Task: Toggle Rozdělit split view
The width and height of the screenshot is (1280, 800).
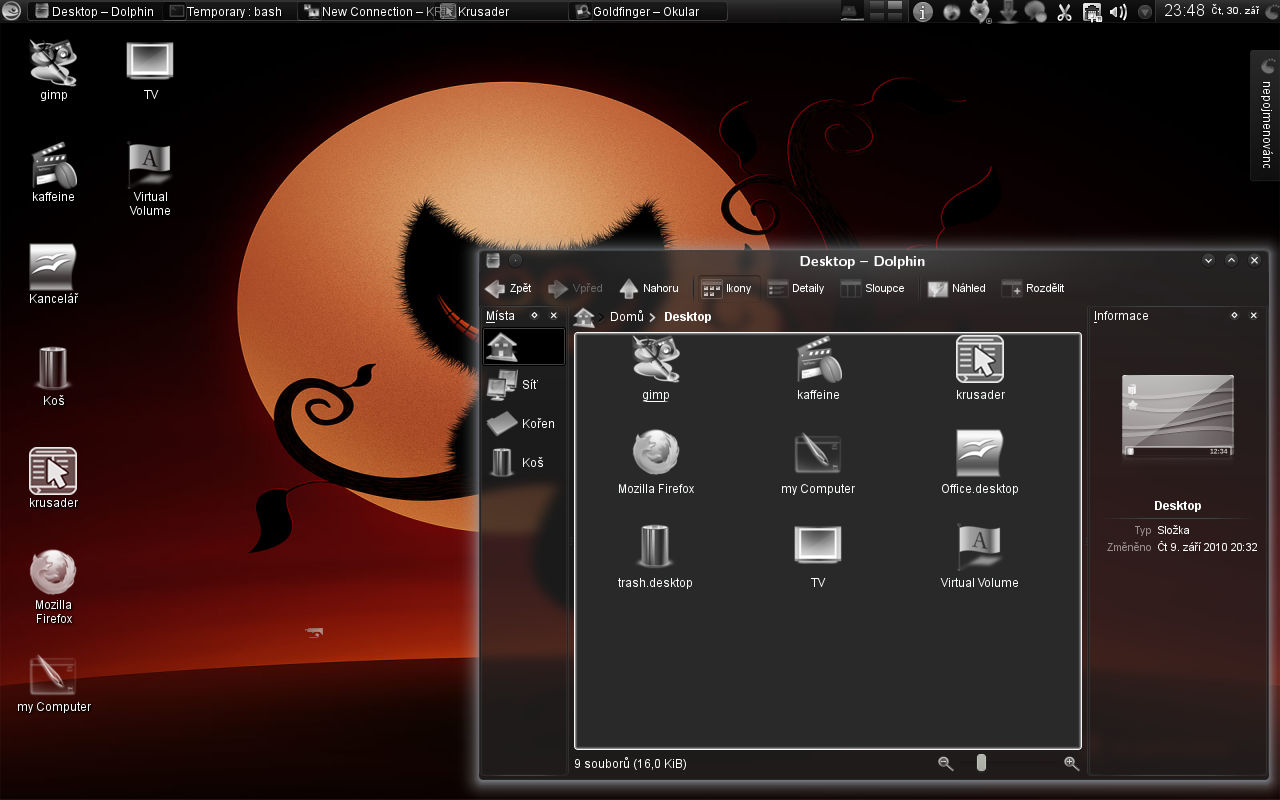Action: click(1033, 288)
